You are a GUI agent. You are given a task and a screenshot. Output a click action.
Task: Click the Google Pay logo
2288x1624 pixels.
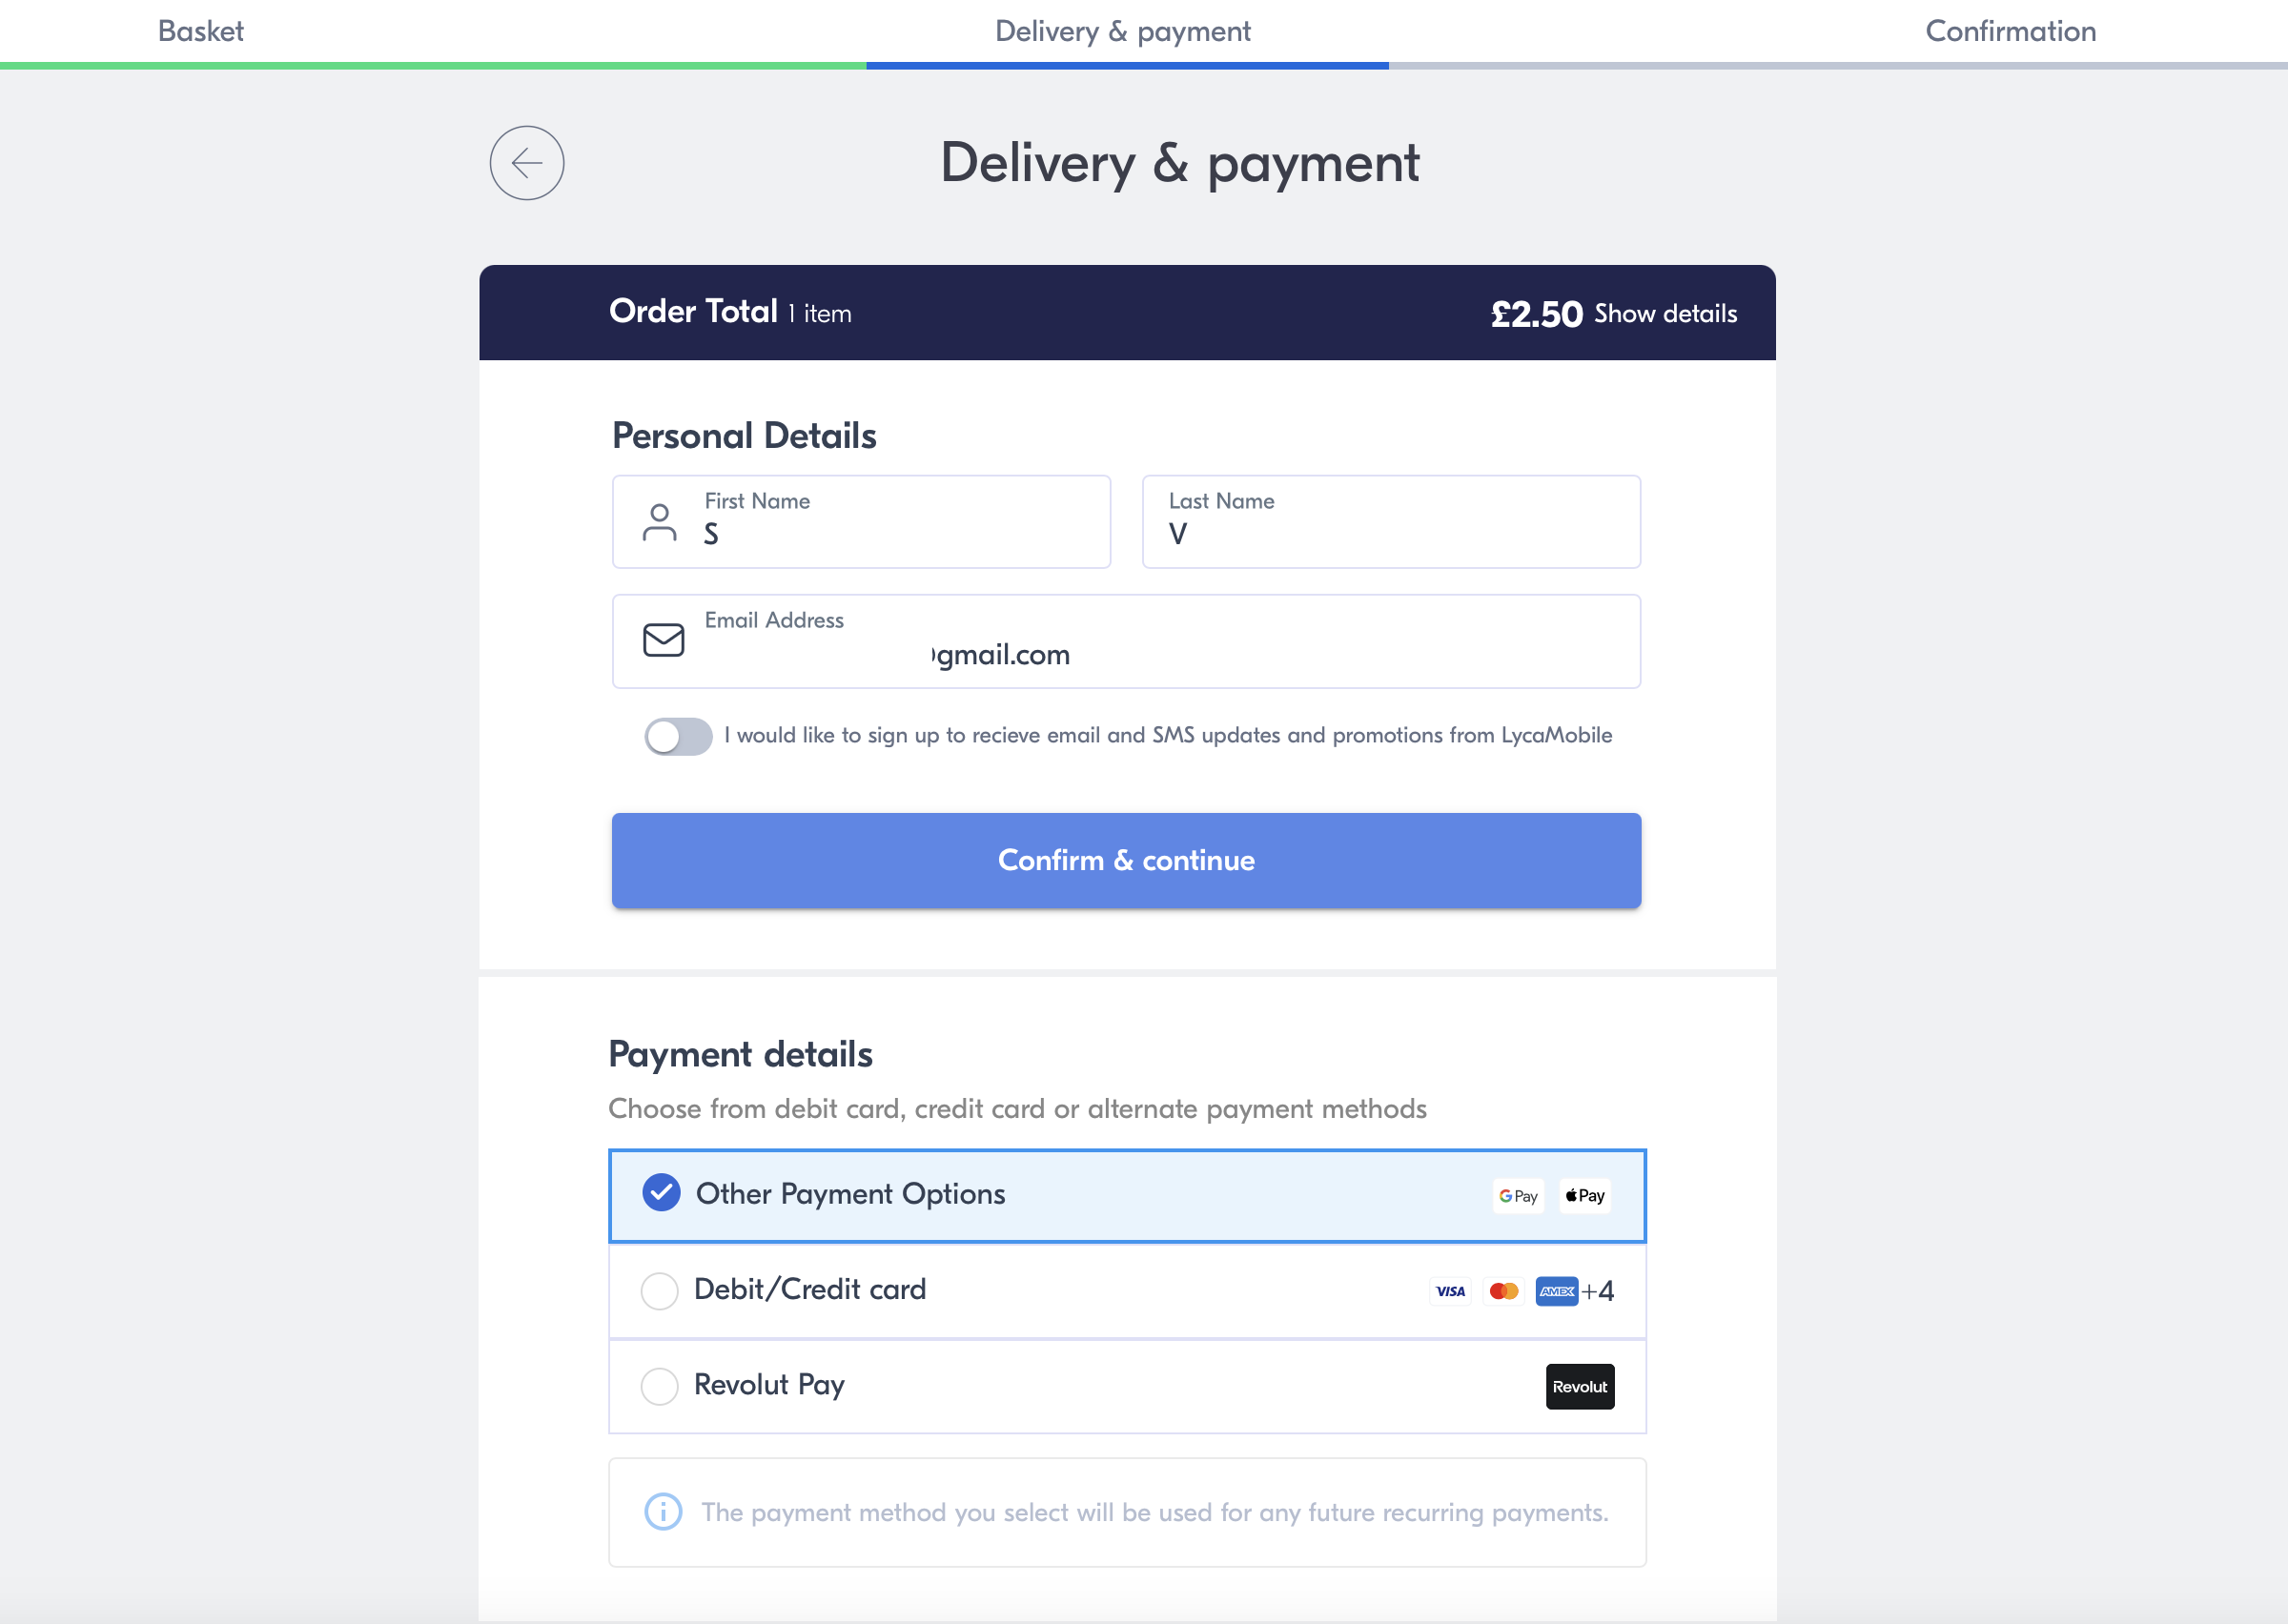click(x=1518, y=1196)
